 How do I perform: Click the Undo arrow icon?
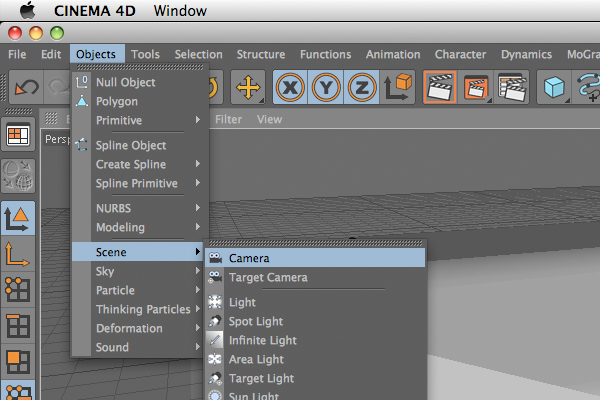26,87
